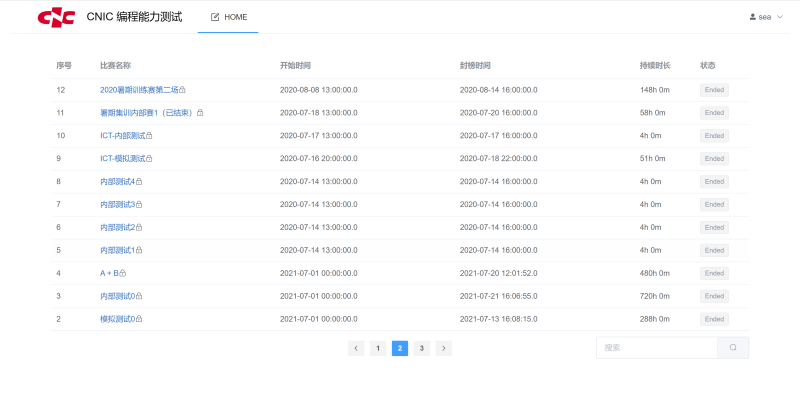Screen dimensions: 800x412
Task: Click the user avatar icon near sea
Action: coord(753,17)
